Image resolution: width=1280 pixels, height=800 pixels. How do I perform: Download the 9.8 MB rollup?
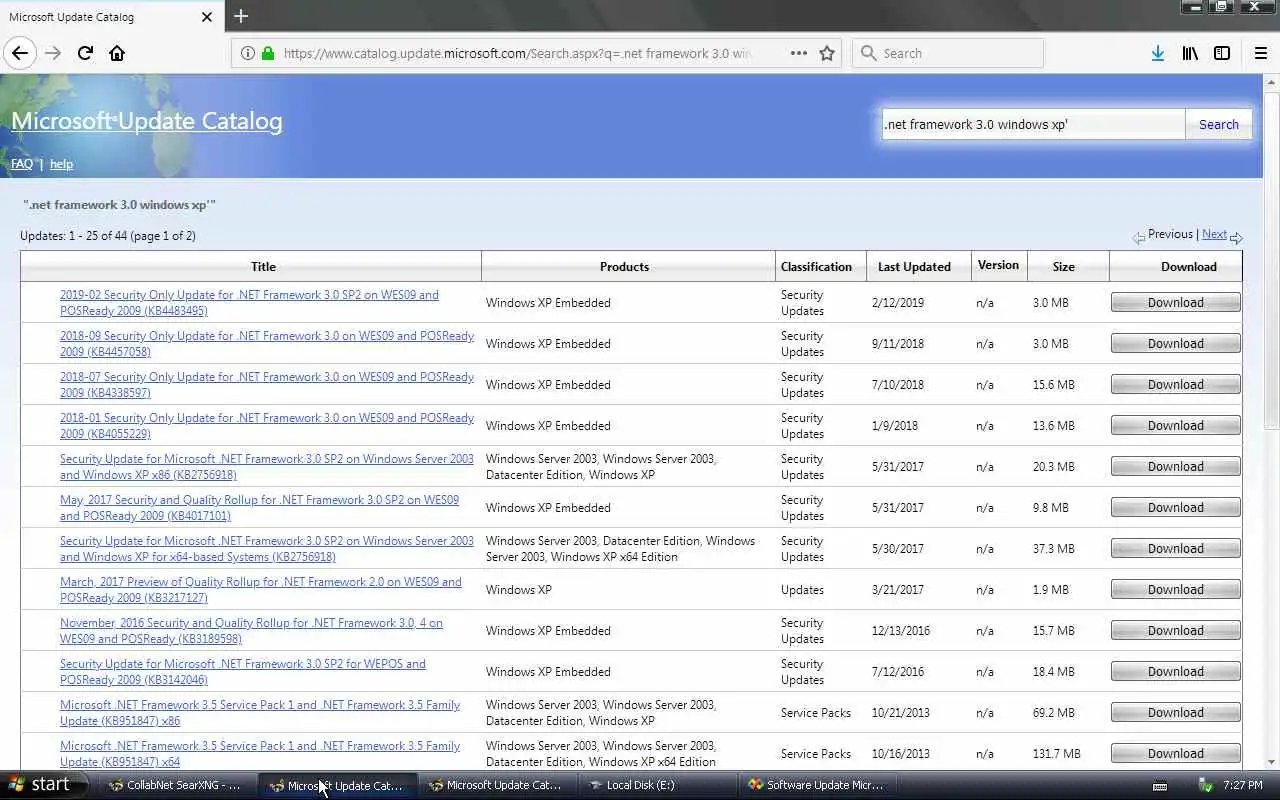[1175, 507]
